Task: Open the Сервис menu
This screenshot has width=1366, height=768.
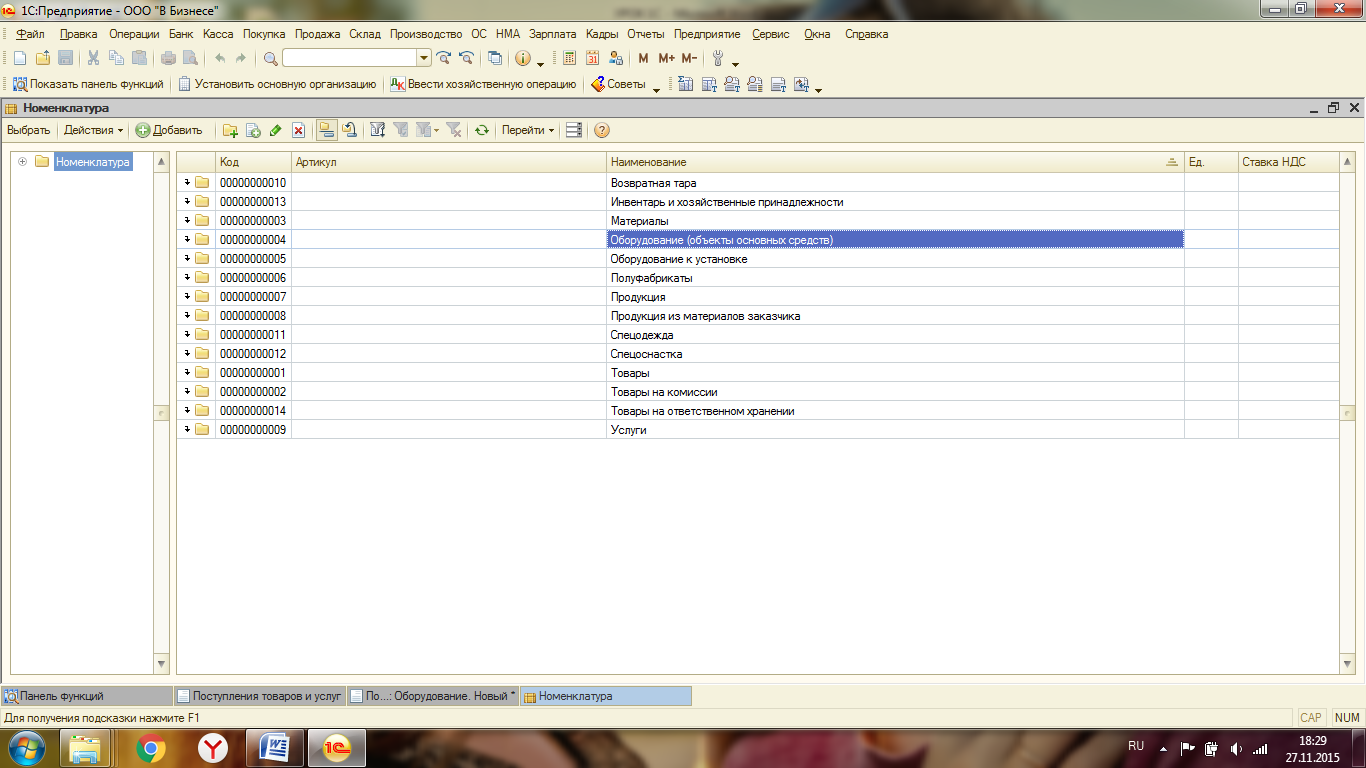Action: (x=771, y=34)
